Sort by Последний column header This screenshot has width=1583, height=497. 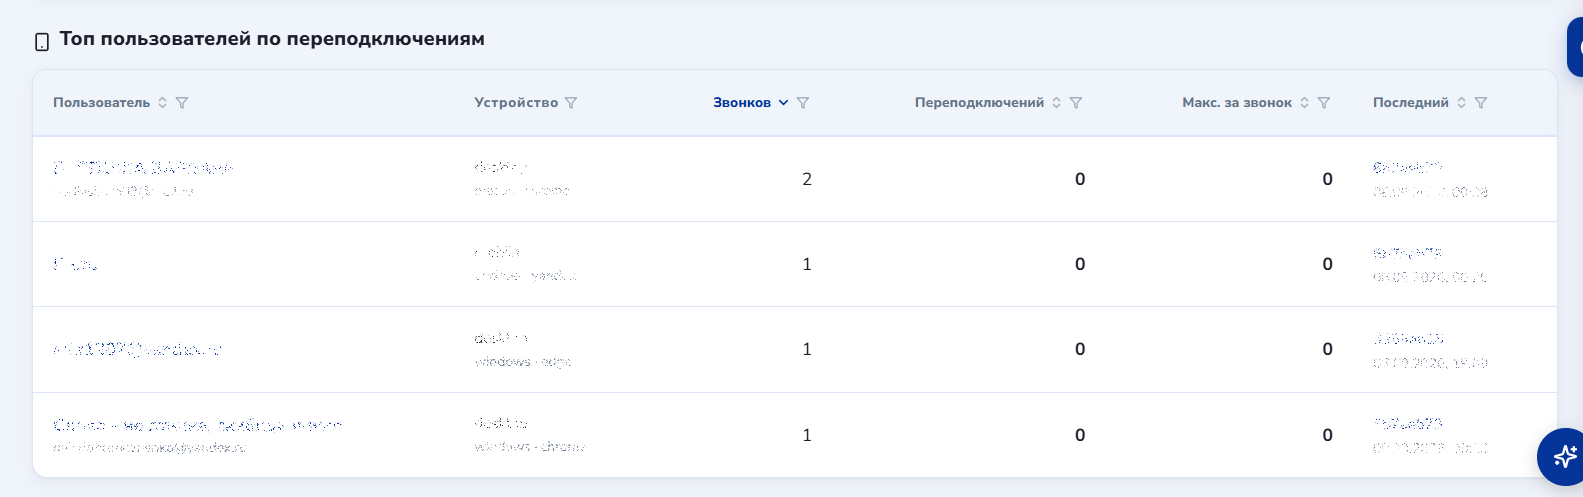[1411, 103]
